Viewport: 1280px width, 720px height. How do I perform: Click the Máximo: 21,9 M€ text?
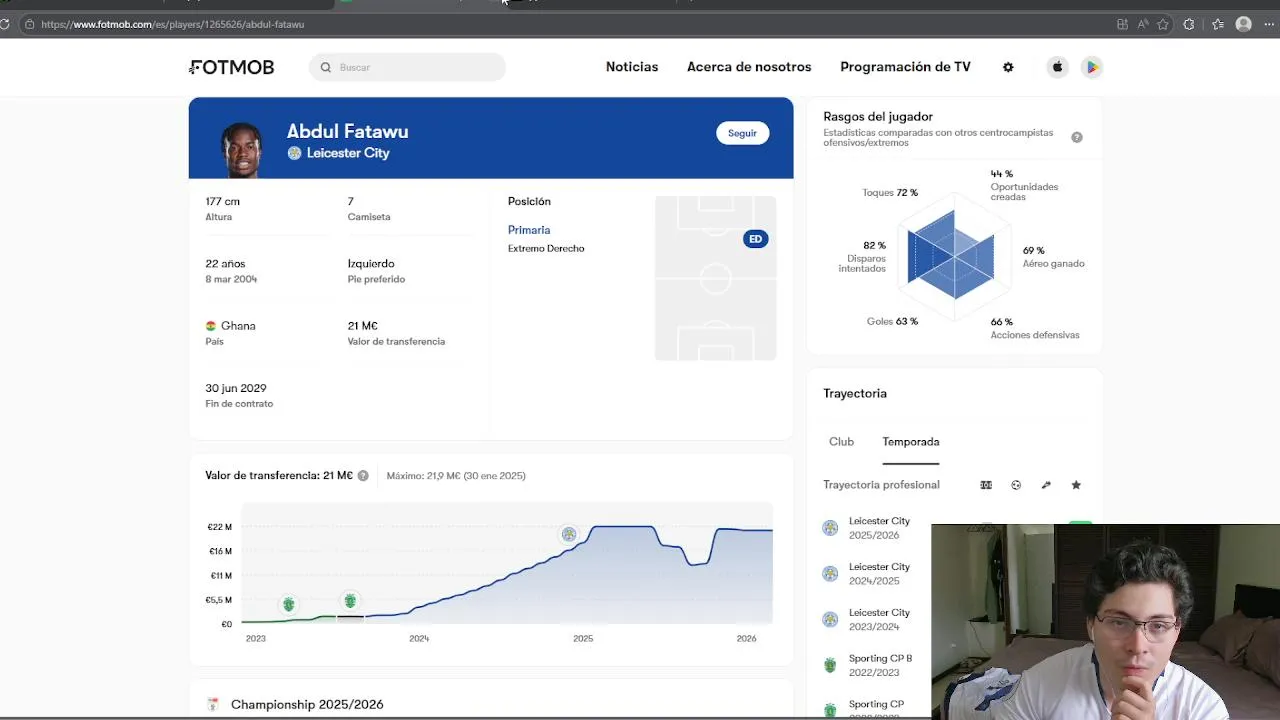click(456, 476)
